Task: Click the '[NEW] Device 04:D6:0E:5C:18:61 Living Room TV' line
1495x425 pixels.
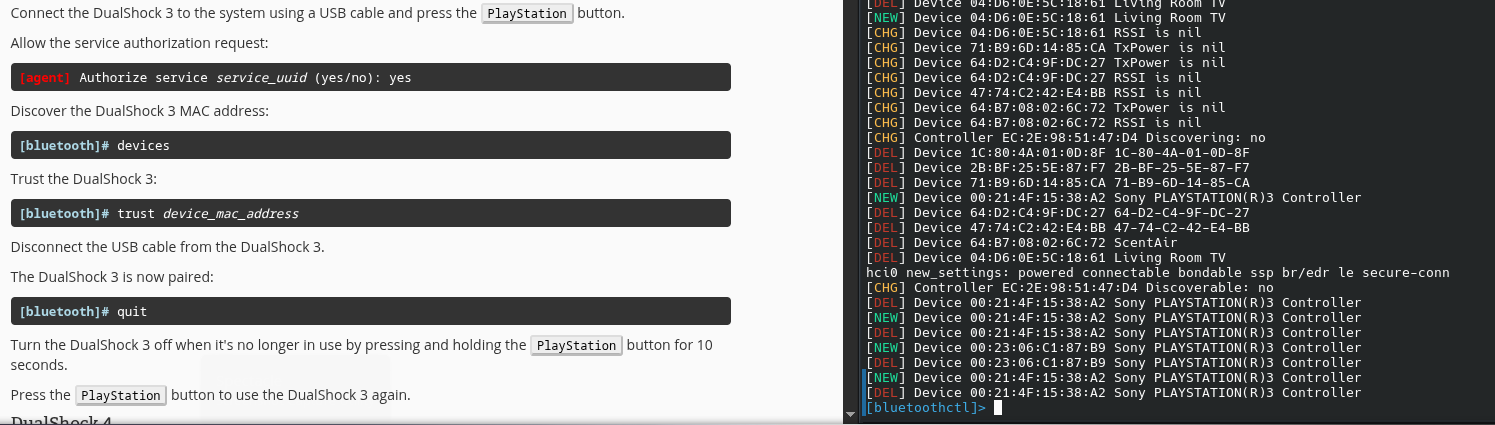Action: (x=1046, y=17)
